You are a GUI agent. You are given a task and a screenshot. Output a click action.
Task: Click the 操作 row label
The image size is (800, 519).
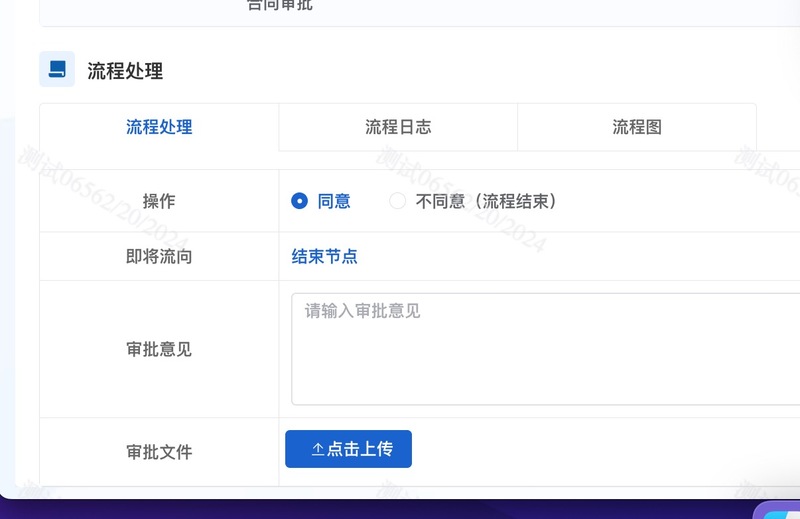[159, 201]
